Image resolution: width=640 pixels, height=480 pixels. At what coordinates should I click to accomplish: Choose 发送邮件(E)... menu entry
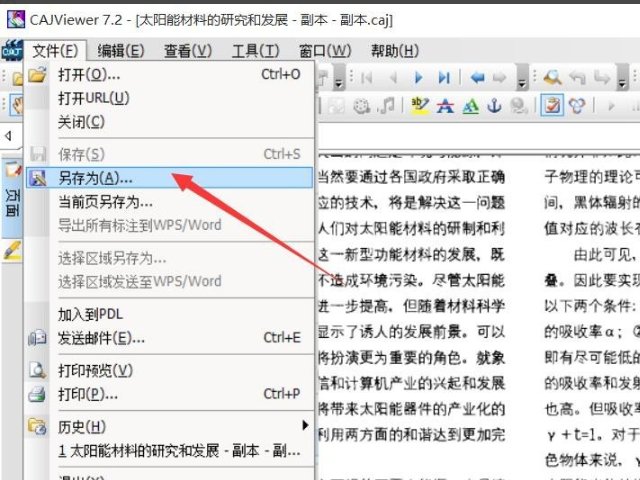coord(169,338)
